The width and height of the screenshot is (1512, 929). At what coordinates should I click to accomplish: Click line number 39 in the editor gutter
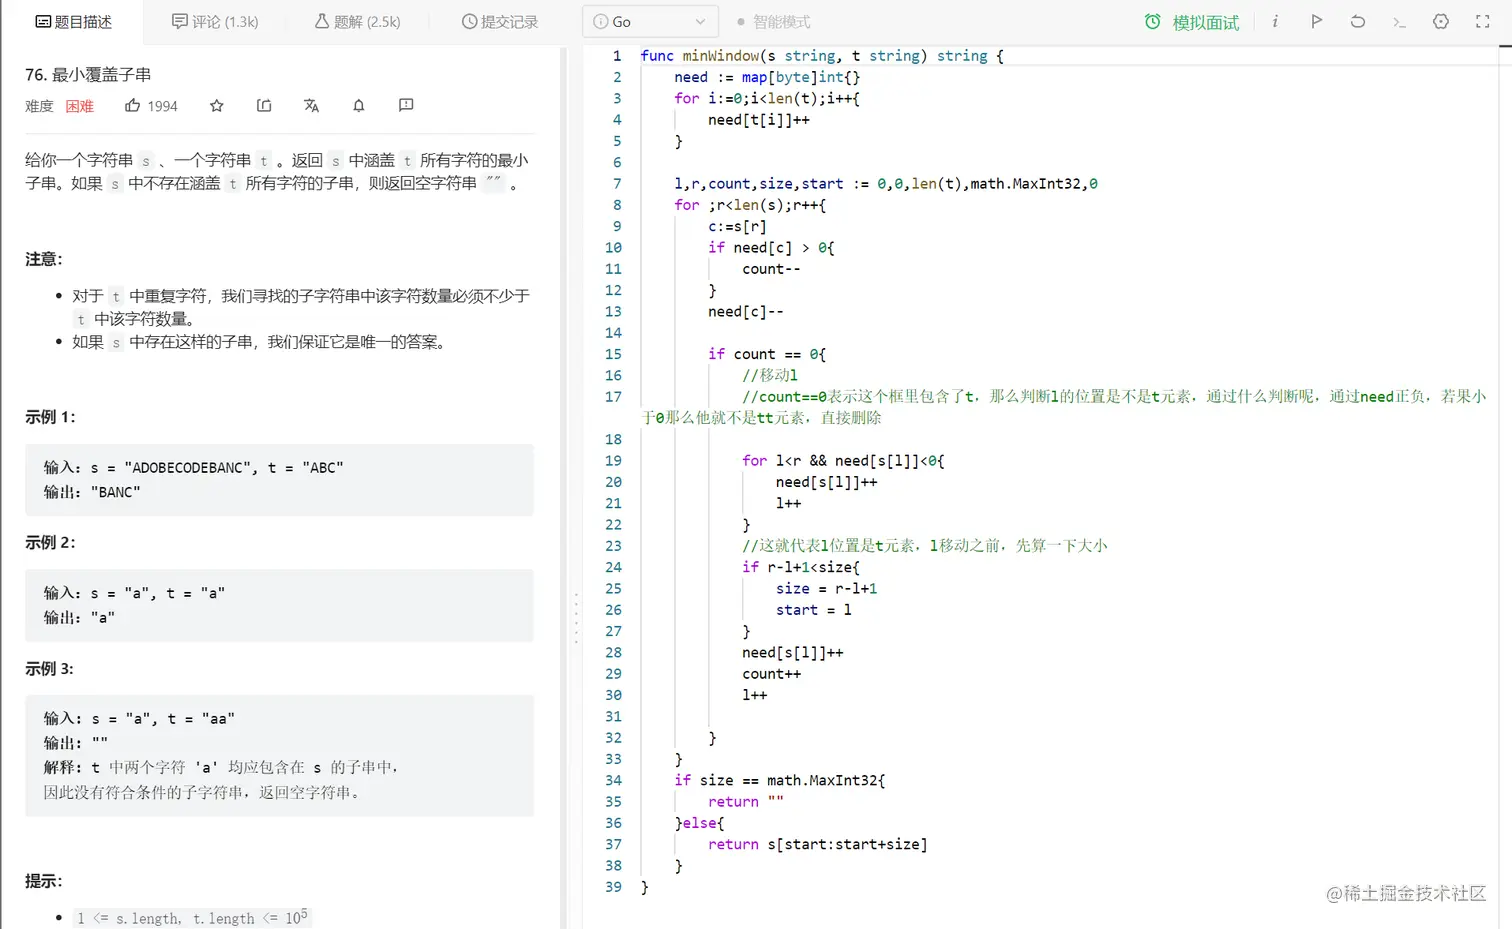(613, 887)
